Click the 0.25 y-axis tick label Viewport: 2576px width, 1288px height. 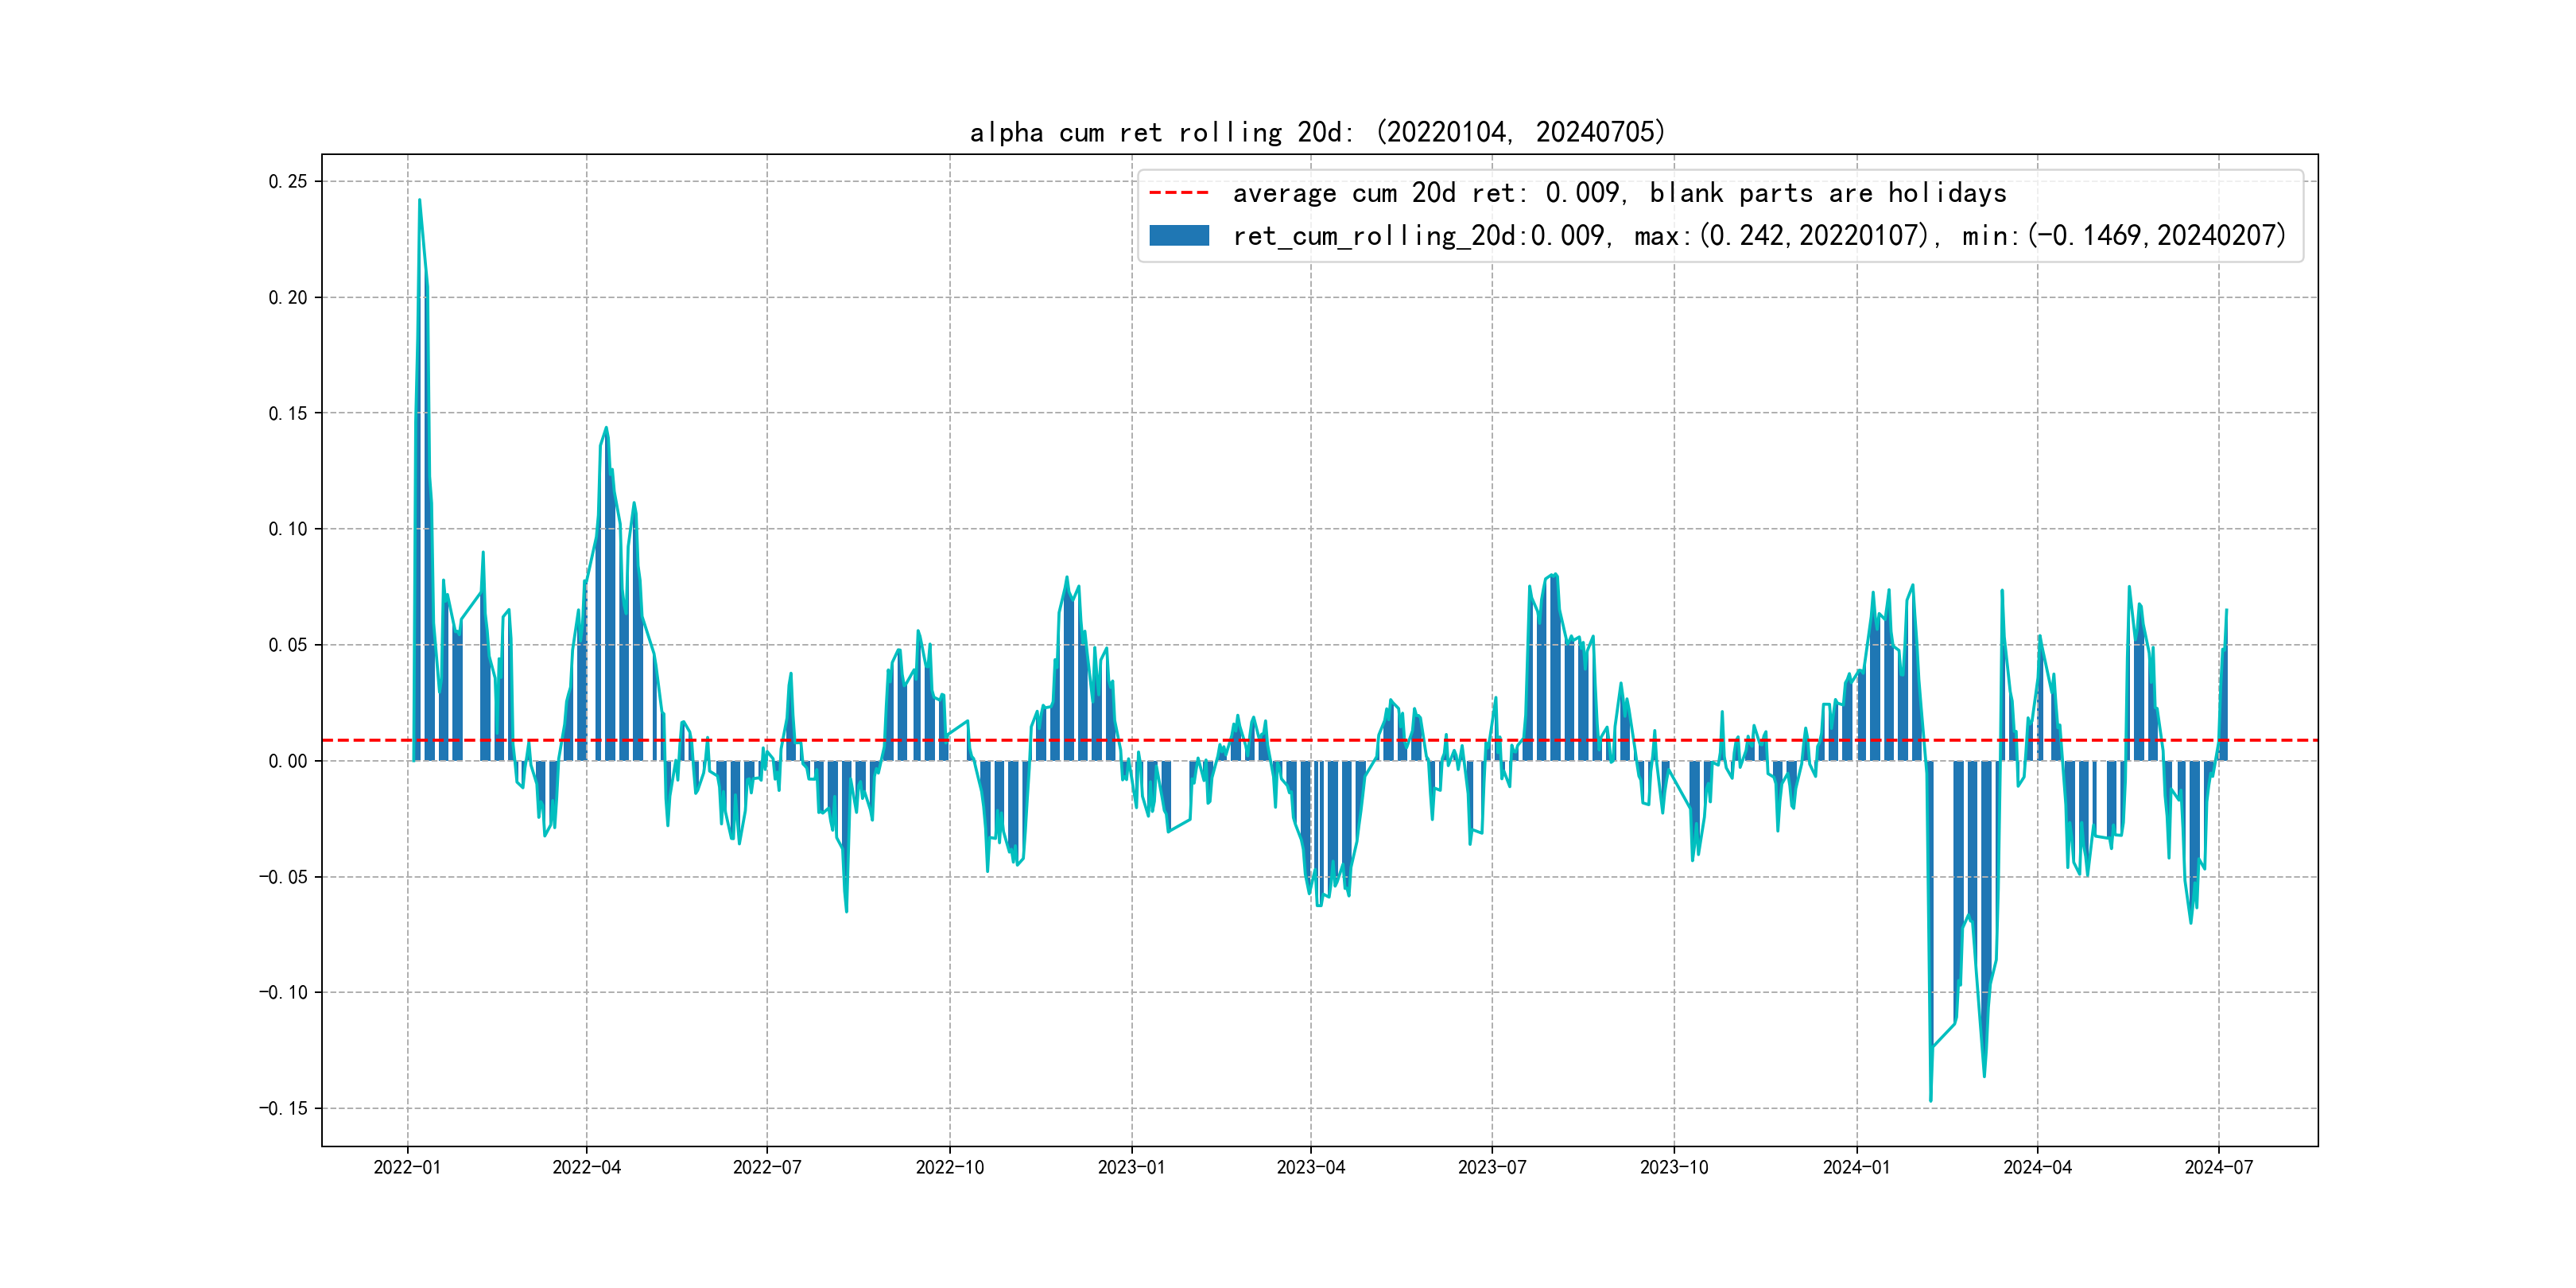click(x=288, y=181)
